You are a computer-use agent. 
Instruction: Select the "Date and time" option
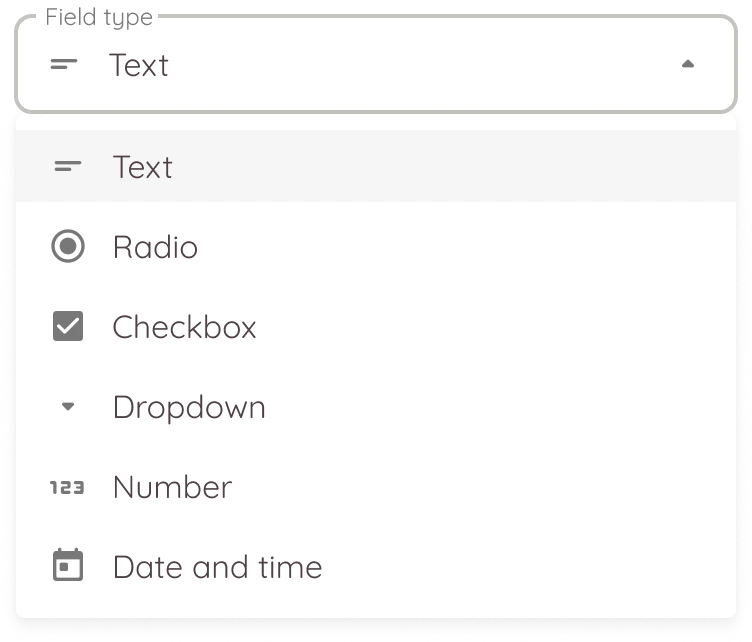click(217, 567)
